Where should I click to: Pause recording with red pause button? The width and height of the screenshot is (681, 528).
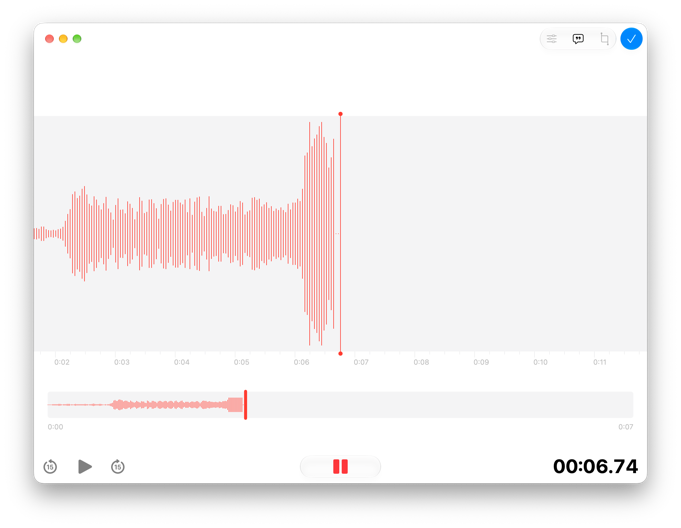(x=340, y=467)
